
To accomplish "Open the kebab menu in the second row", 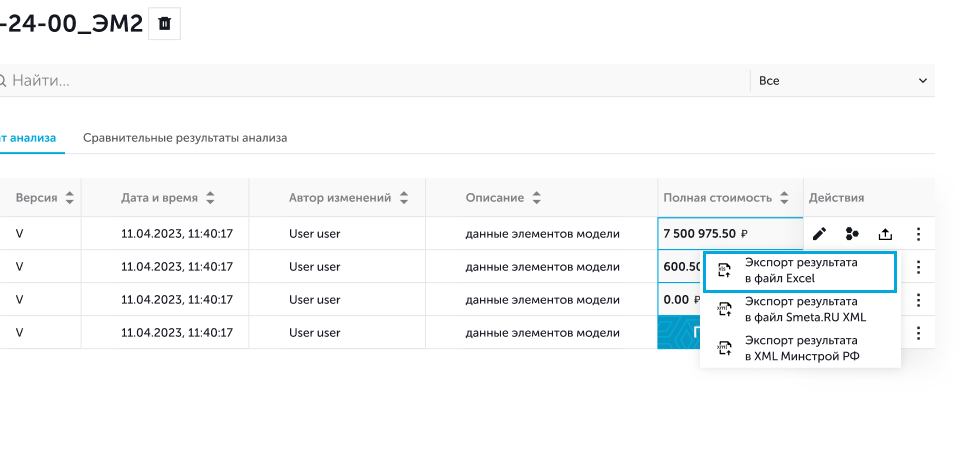I will click(918, 267).
